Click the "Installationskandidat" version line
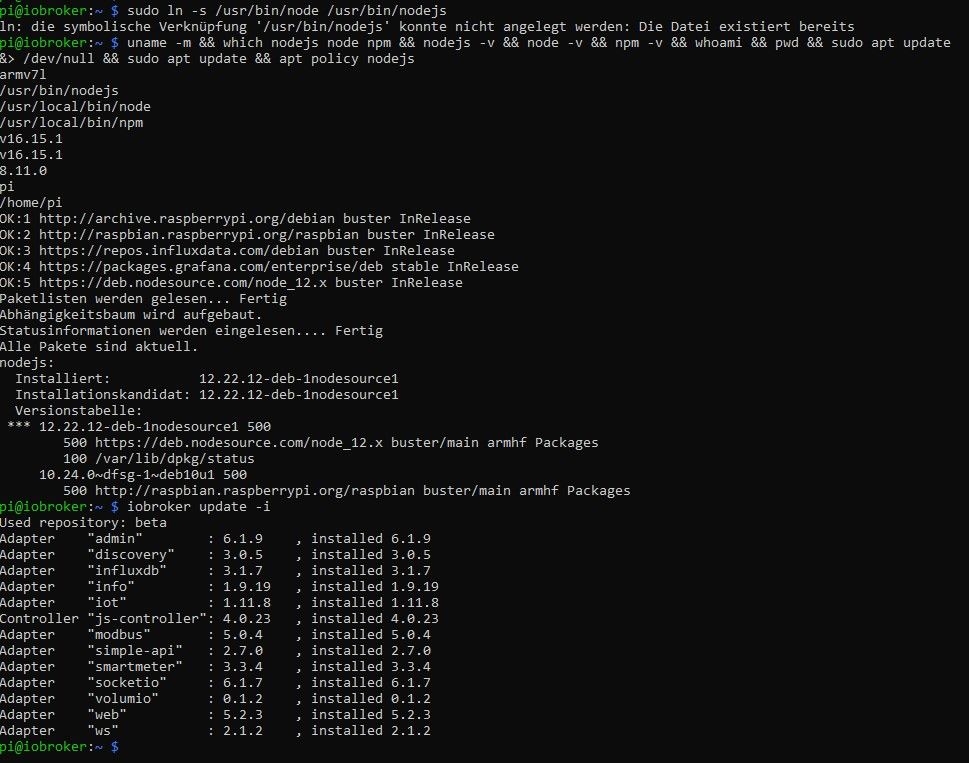 [x=207, y=395]
